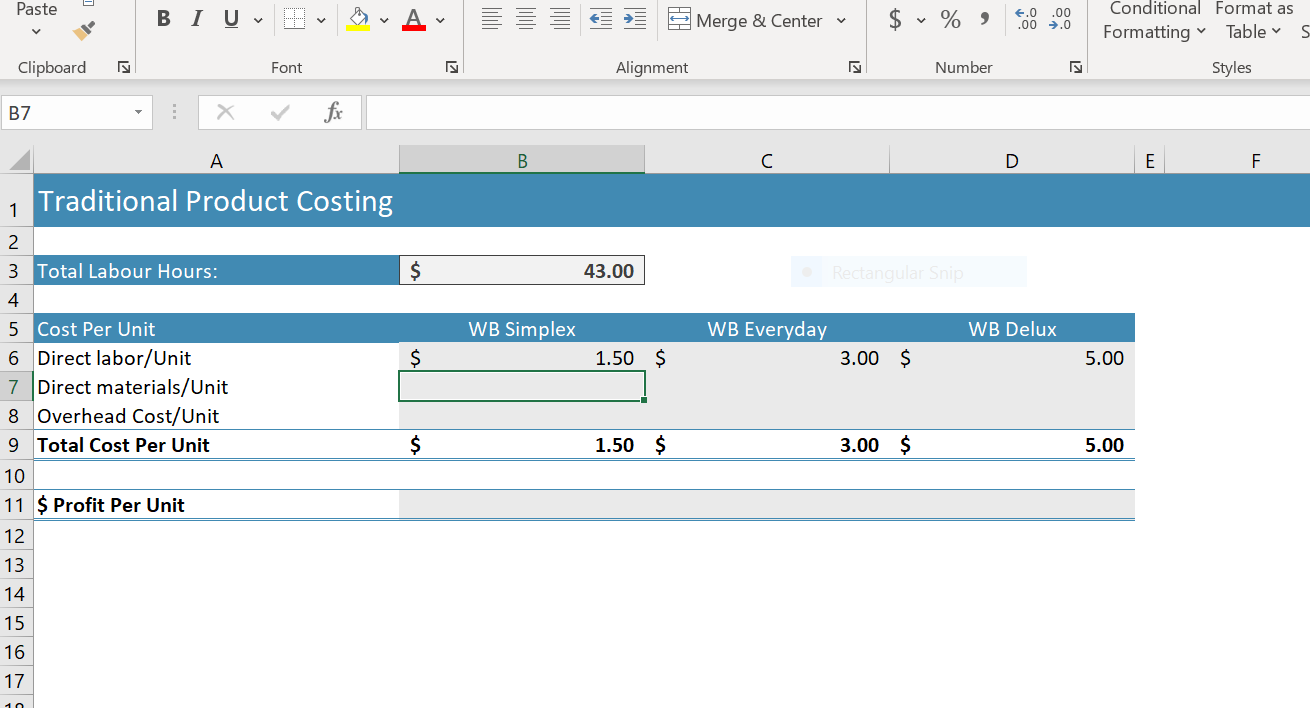
Task: Apply red Font Color
Action: [x=414, y=19]
